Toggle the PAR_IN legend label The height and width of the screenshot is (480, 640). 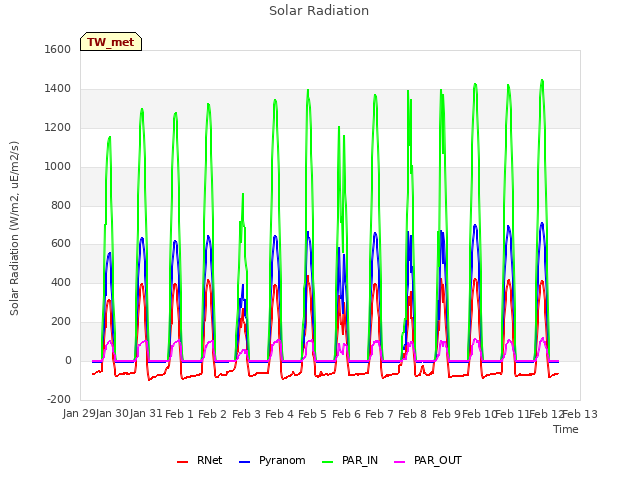(360, 460)
